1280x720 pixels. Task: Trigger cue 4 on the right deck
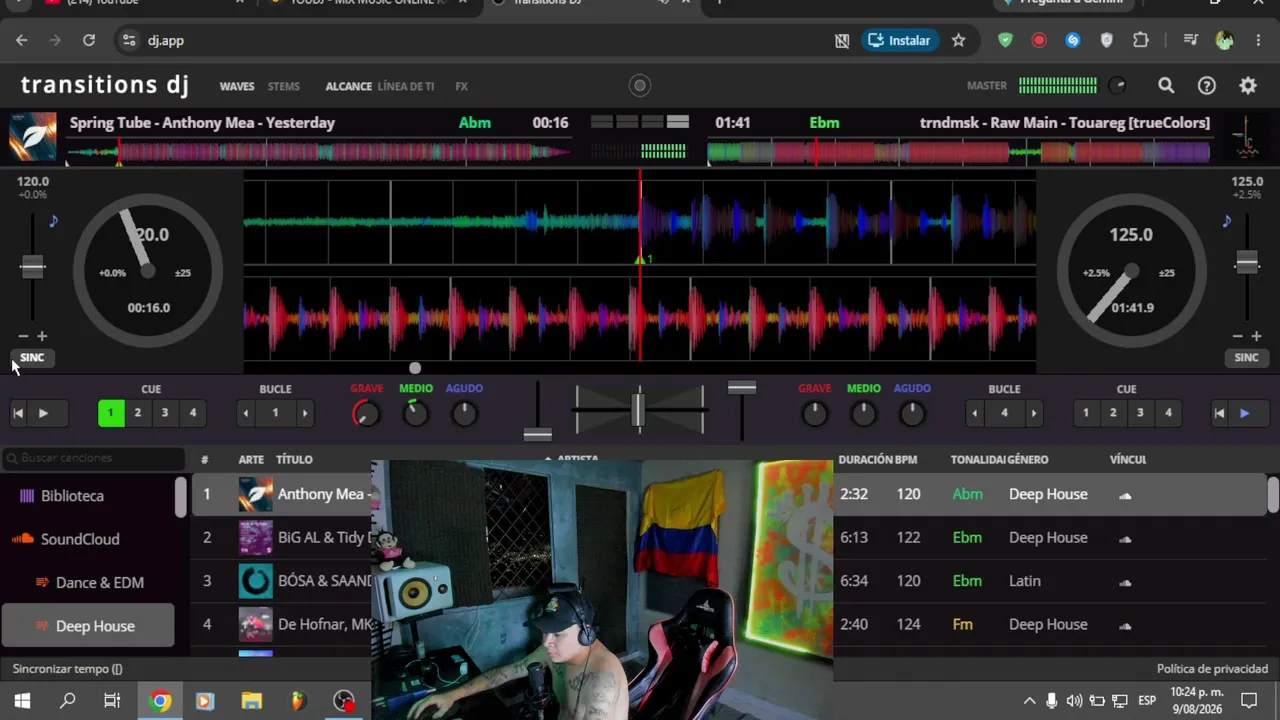click(x=1168, y=413)
